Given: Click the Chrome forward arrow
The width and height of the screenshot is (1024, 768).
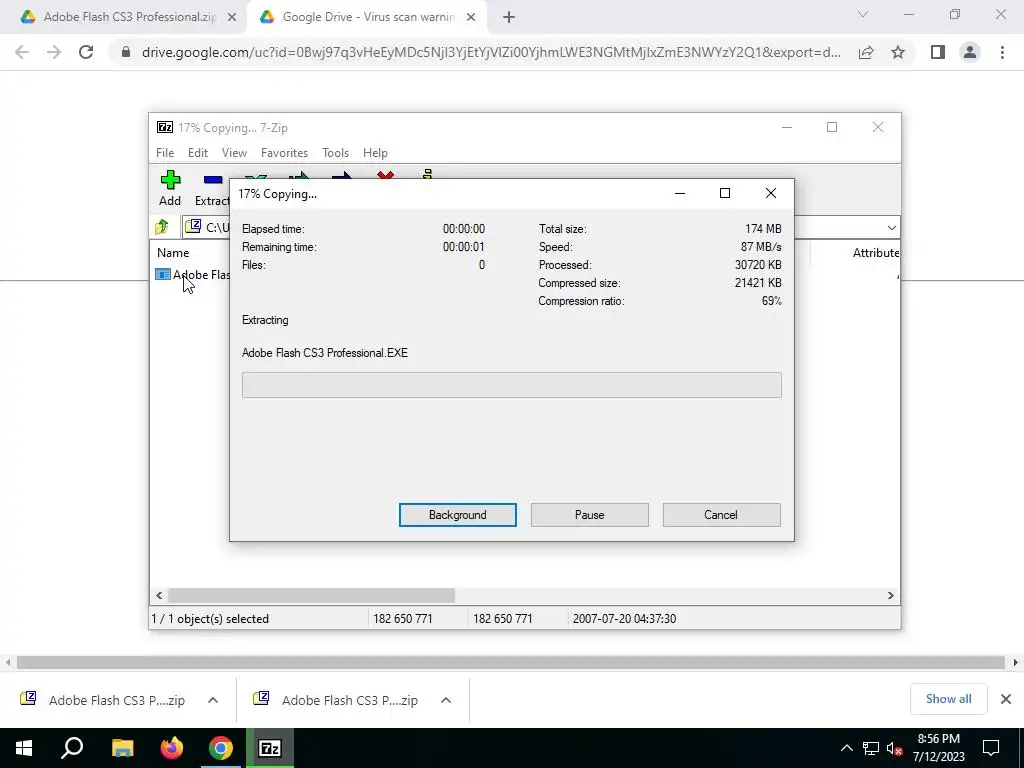Looking at the screenshot, I should click(54, 52).
